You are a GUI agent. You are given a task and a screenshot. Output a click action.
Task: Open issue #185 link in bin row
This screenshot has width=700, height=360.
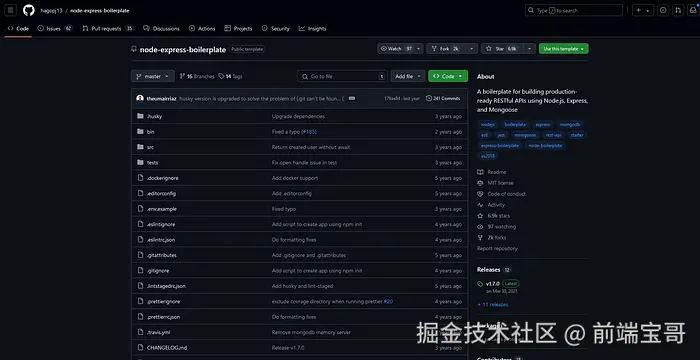click(309, 132)
